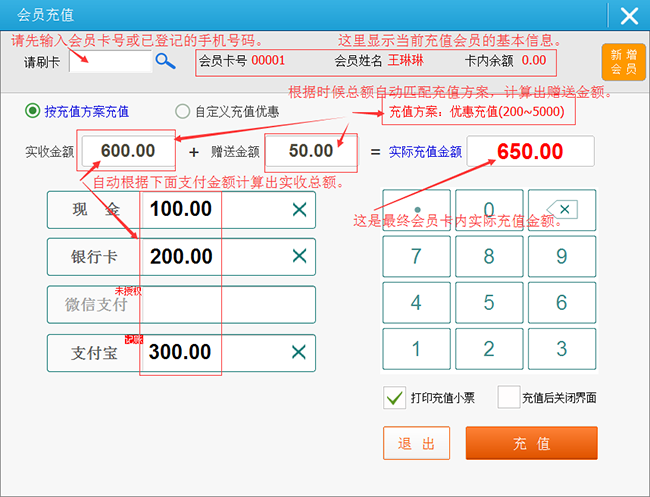Click the 新增会员 button

623,62
